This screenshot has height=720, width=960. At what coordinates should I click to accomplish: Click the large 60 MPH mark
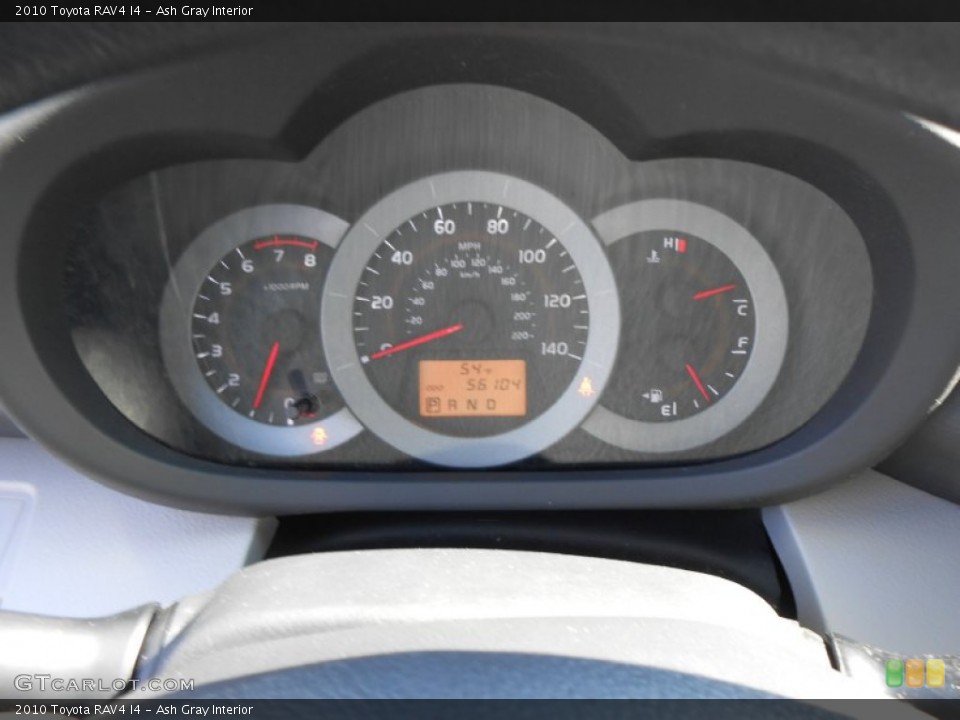444,227
